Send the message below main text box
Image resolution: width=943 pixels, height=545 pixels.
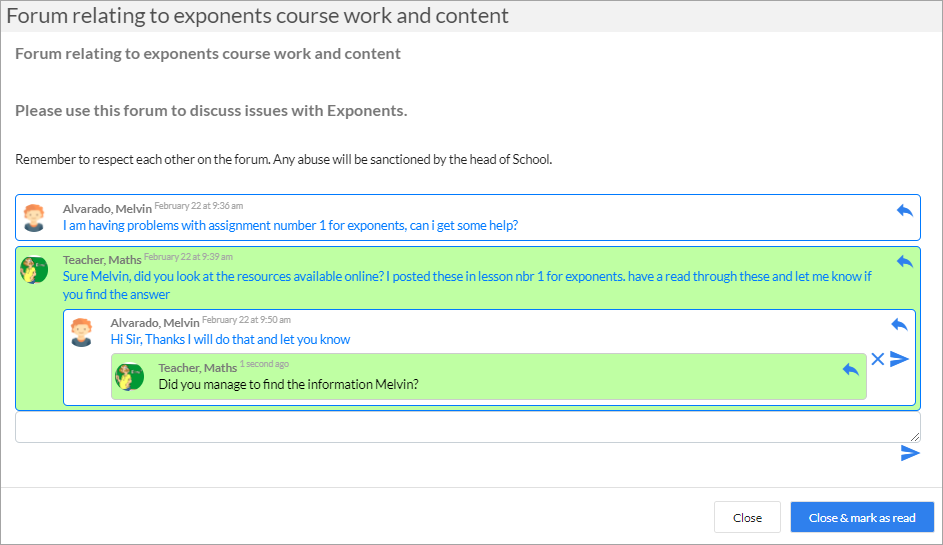point(910,453)
